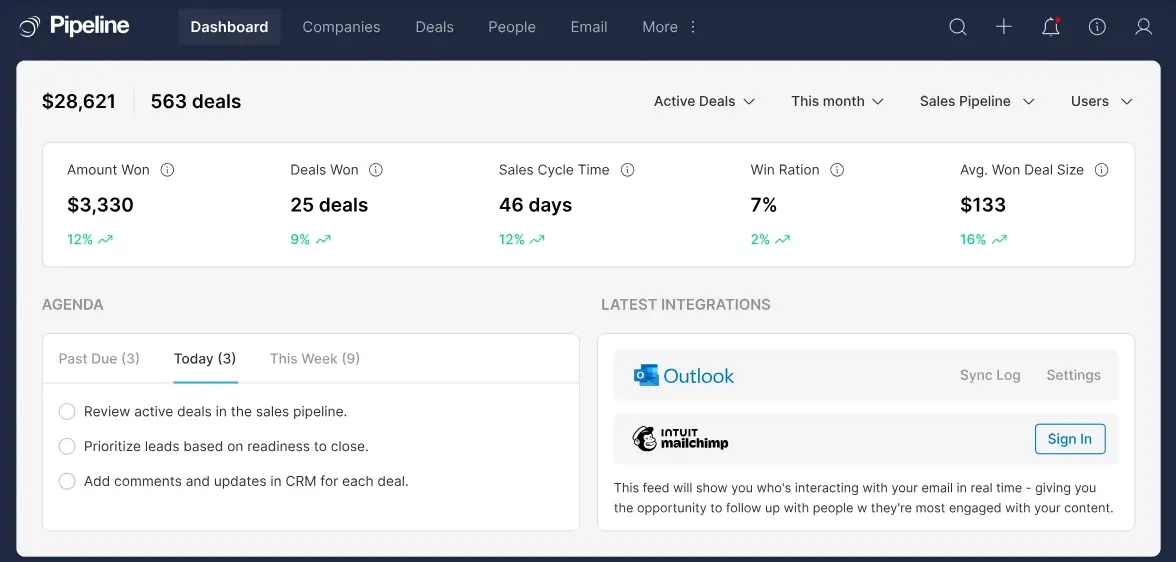Open the Outlook Sync Log link
1176x562 pixels.
click(990, 375)
